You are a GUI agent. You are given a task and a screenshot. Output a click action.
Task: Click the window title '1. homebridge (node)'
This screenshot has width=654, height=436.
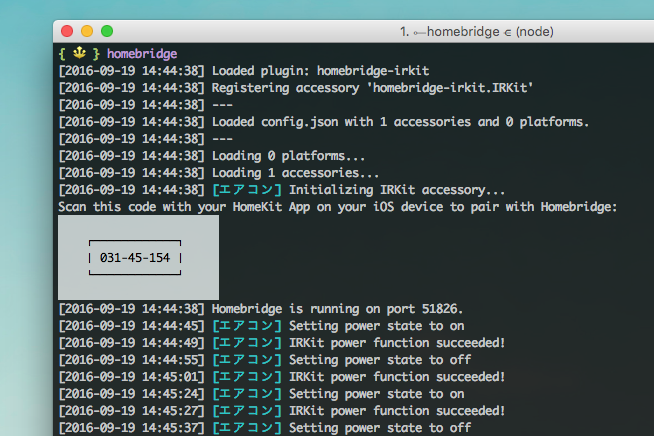click(x=477, y=32)
